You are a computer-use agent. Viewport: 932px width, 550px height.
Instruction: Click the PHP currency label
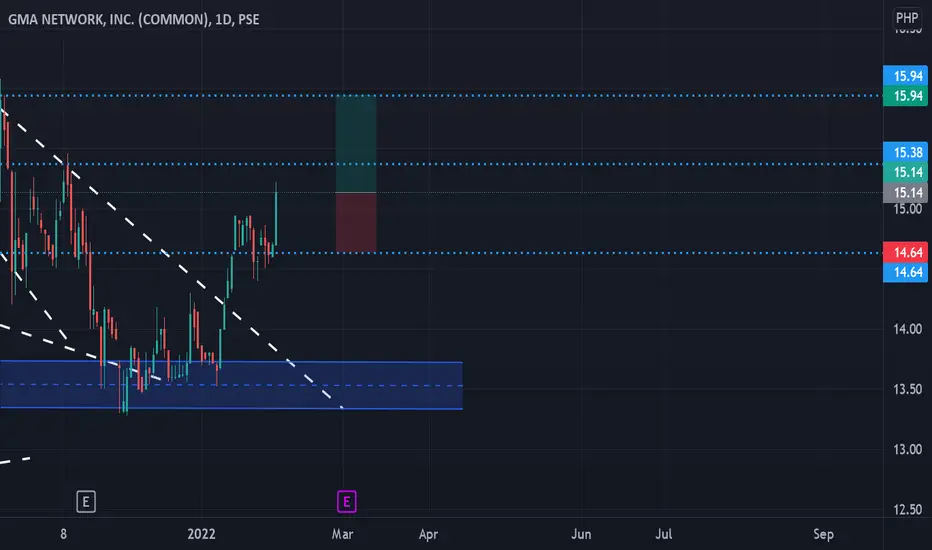coord(907,18)
